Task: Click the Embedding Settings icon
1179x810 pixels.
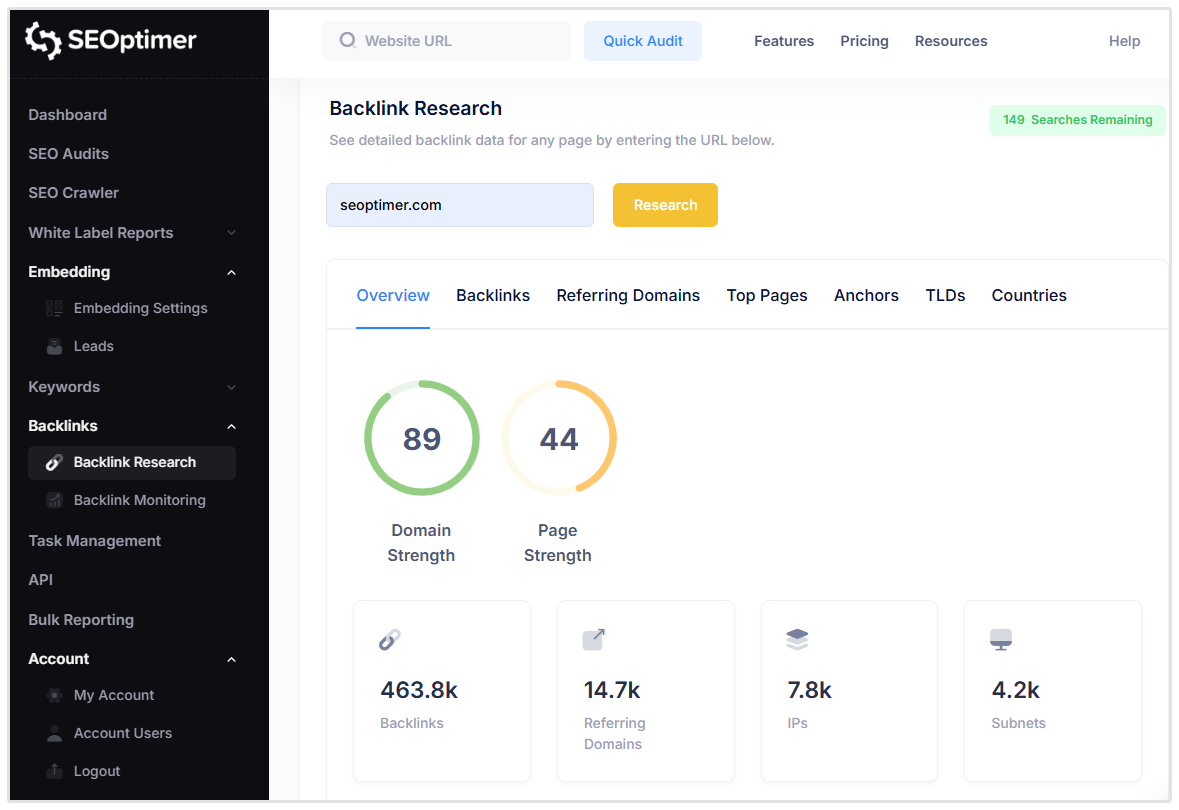Action: click(x=54, y=308)
